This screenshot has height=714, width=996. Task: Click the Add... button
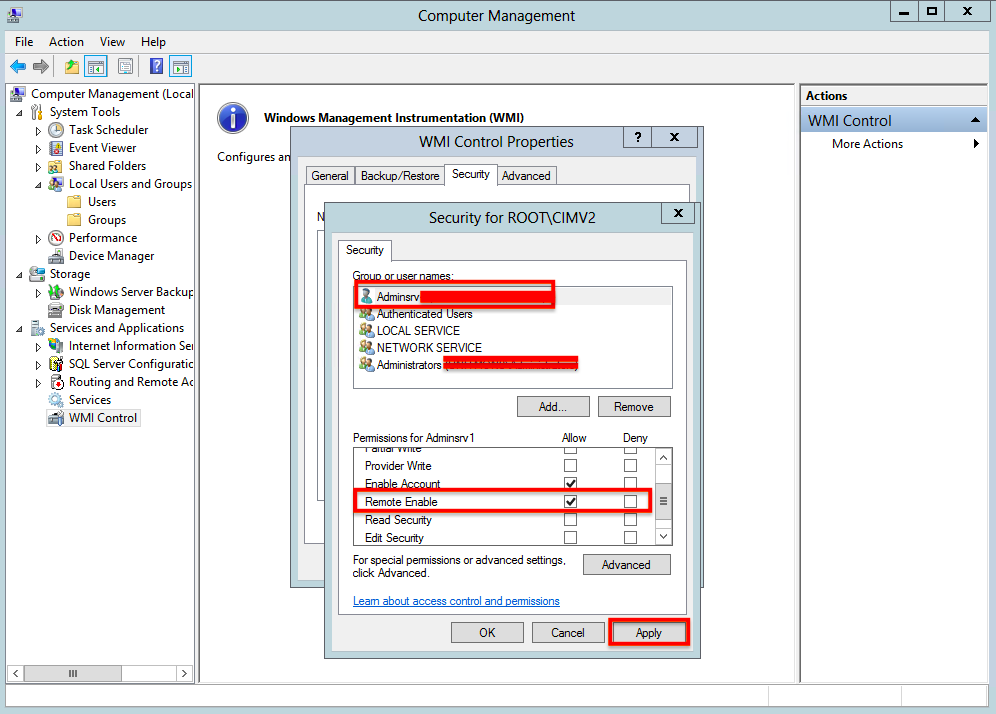click(553, 407)
